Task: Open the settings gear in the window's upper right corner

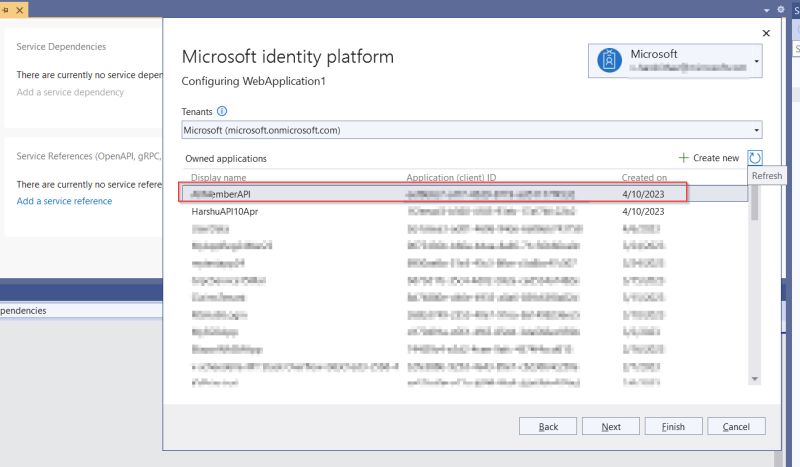Action: click(x=781, y=9)
